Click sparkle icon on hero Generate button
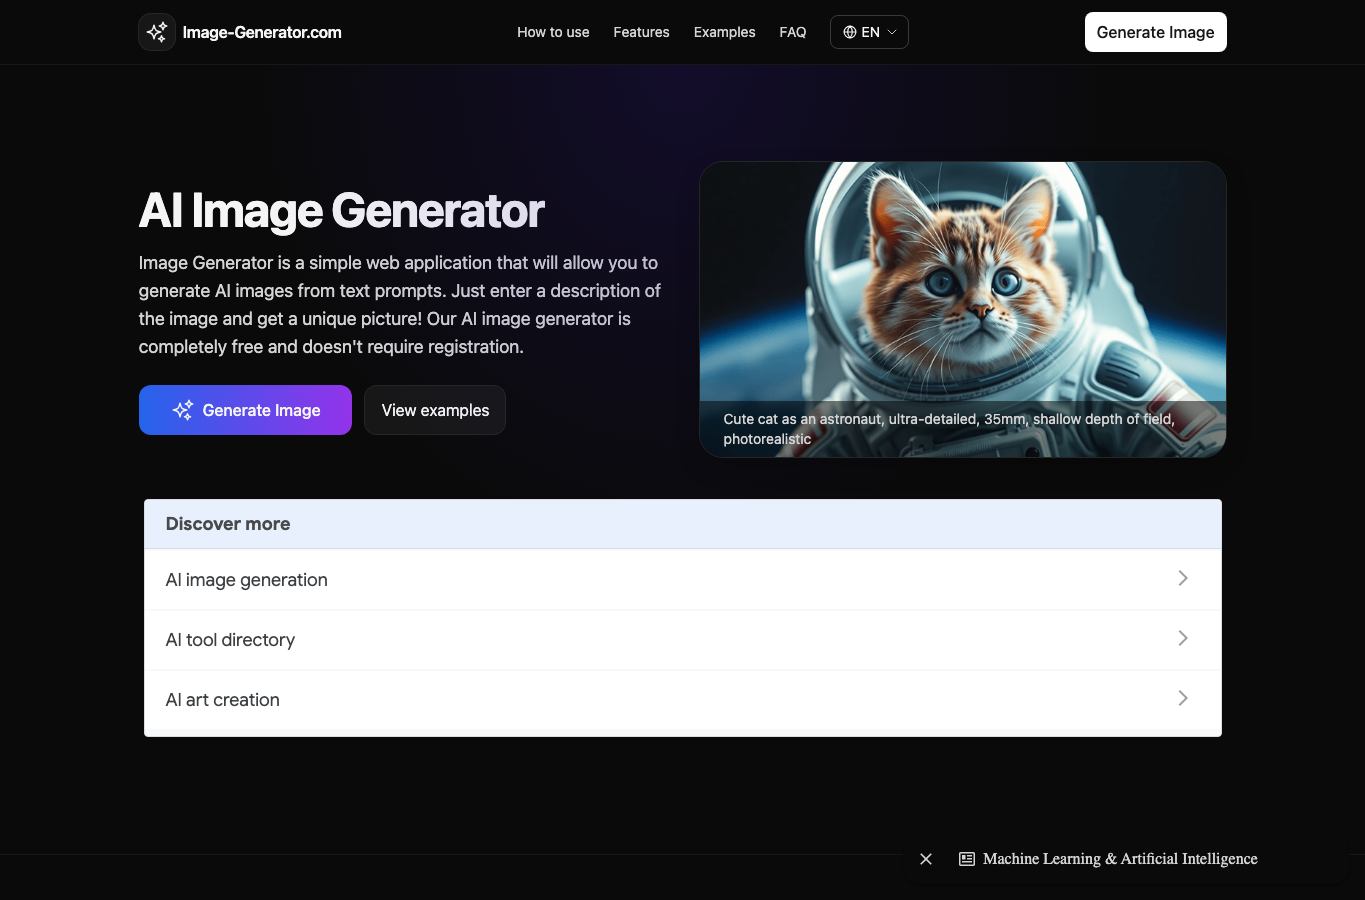Viewport: 1365px width, 900px height. click(183, 410)
